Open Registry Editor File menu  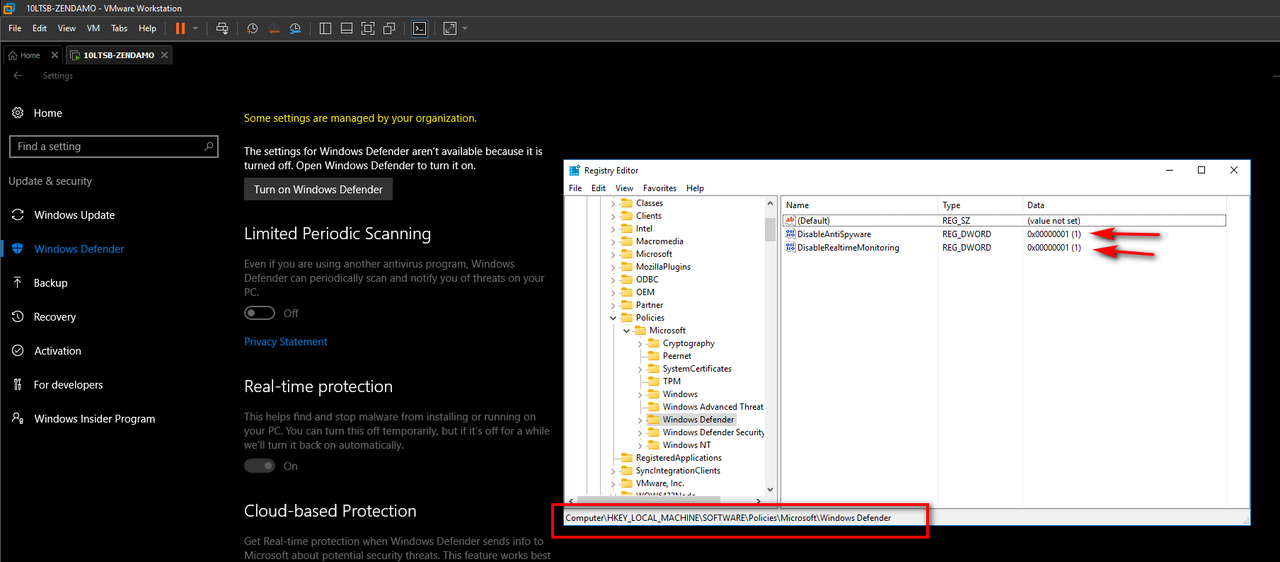click(x=575, y=188)
